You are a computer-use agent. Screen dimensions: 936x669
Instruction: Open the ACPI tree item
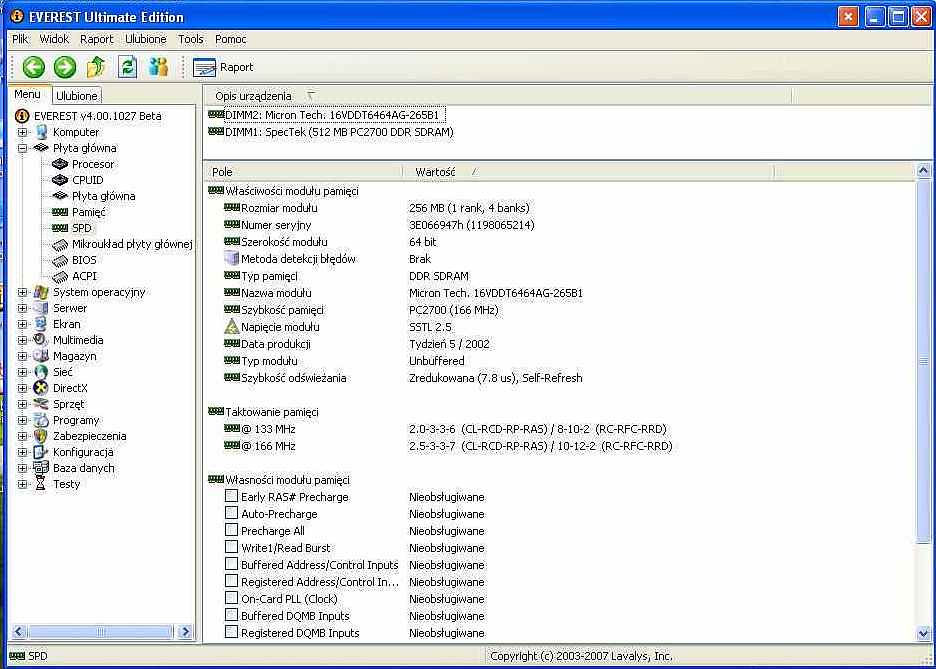[x=84, y=276]
